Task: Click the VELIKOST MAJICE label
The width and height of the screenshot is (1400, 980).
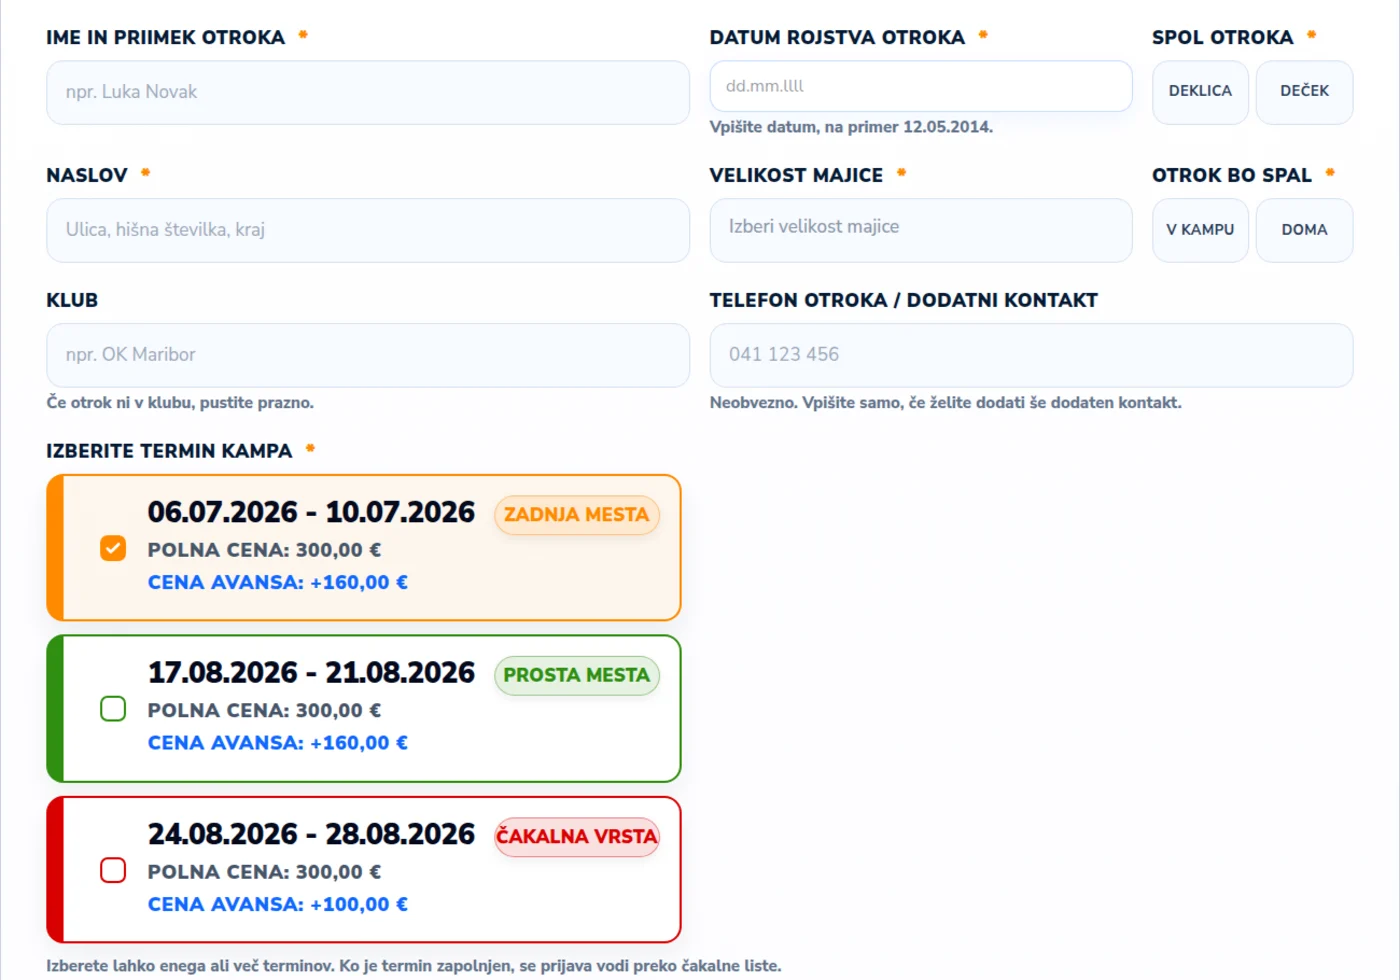Action: click(x=796, y=175)
